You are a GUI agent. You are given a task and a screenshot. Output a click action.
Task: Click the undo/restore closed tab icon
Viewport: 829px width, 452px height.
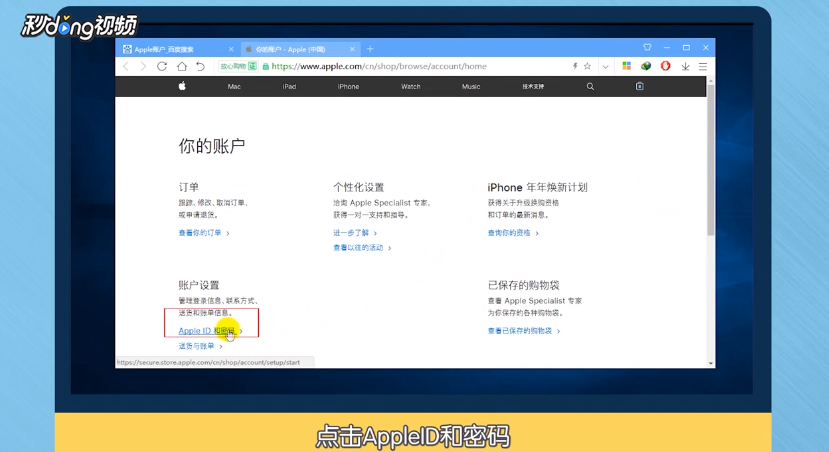200,66
